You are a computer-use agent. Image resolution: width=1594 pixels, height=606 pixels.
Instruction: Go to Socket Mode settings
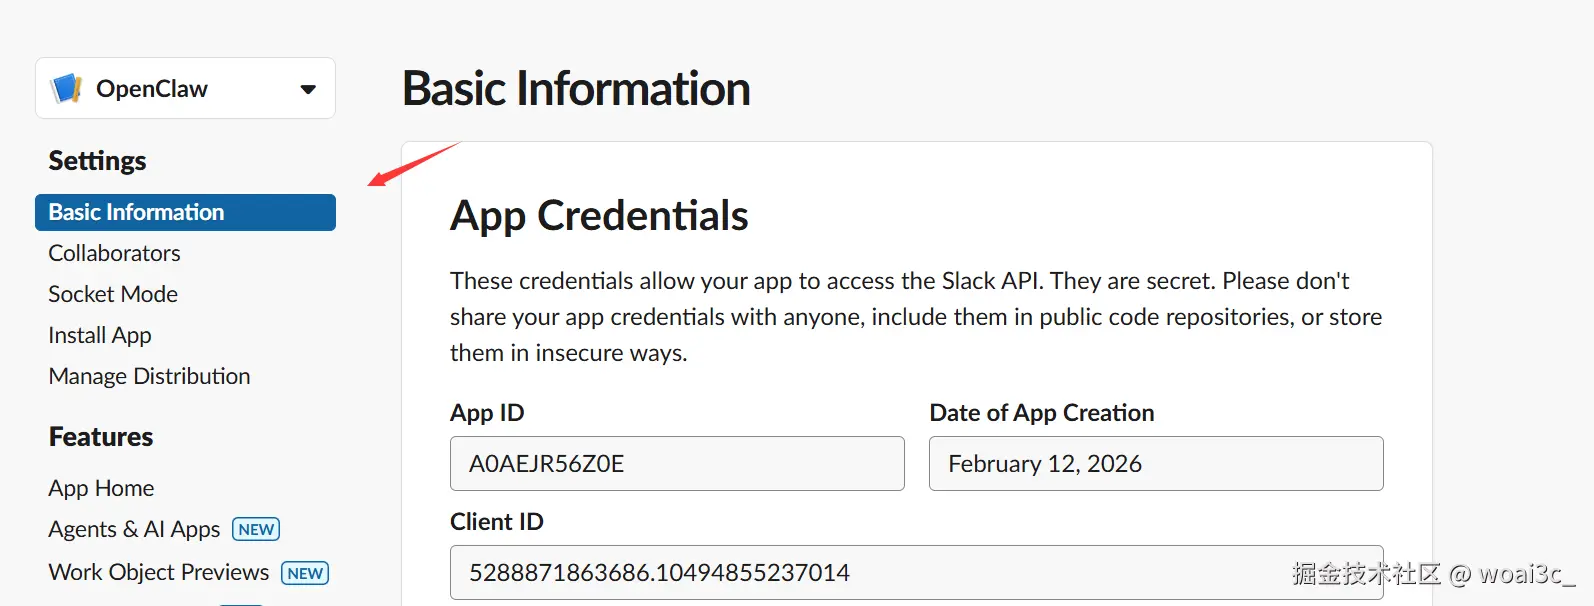(113, 295)
